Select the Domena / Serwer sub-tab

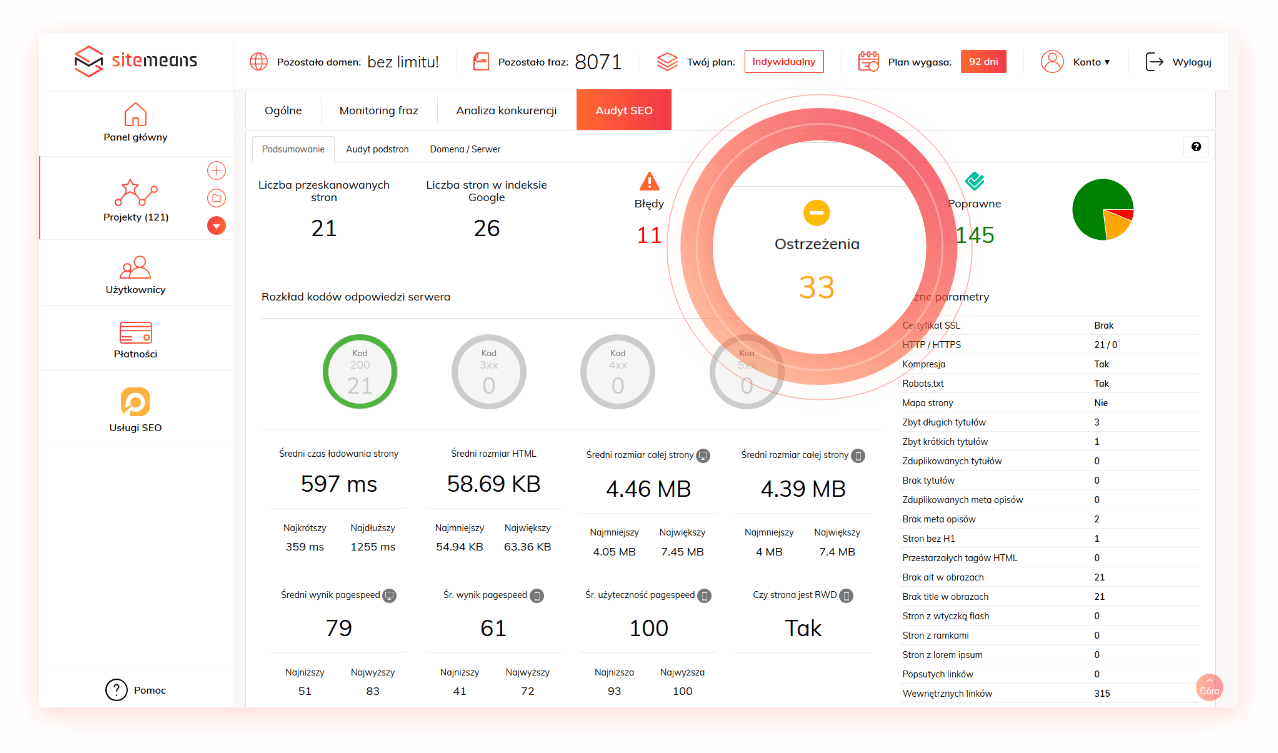coord(465,149)
